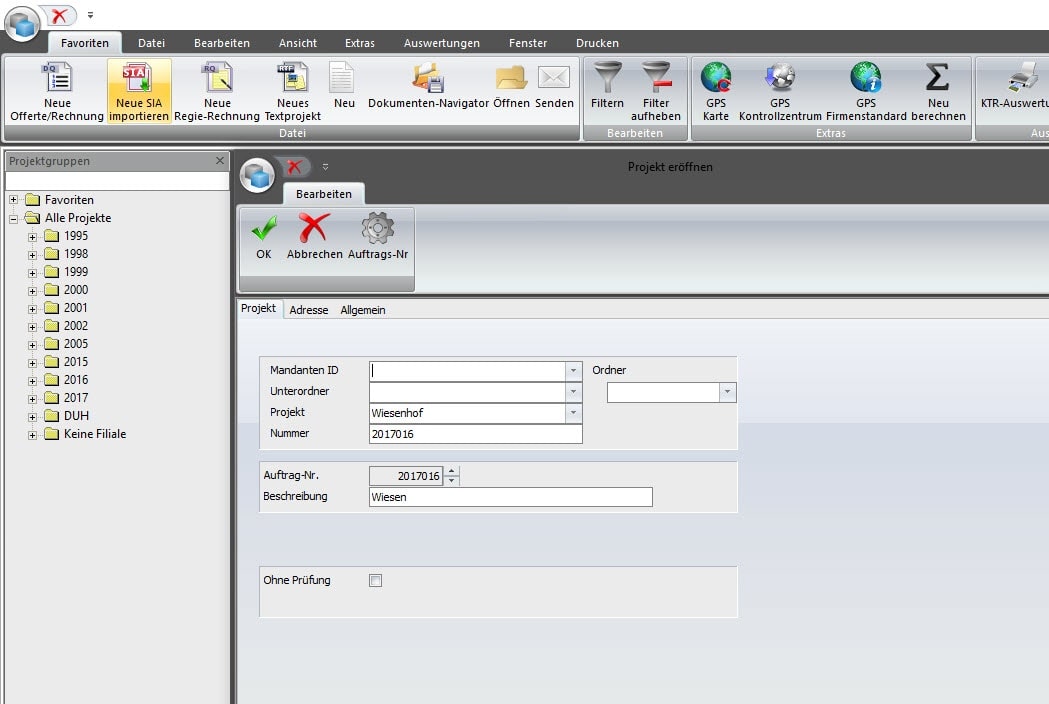Image resolution: width=1049 pixels, height=704 pixels.
Task: Switch to the Allgemein tab
Action: point(363,310)
